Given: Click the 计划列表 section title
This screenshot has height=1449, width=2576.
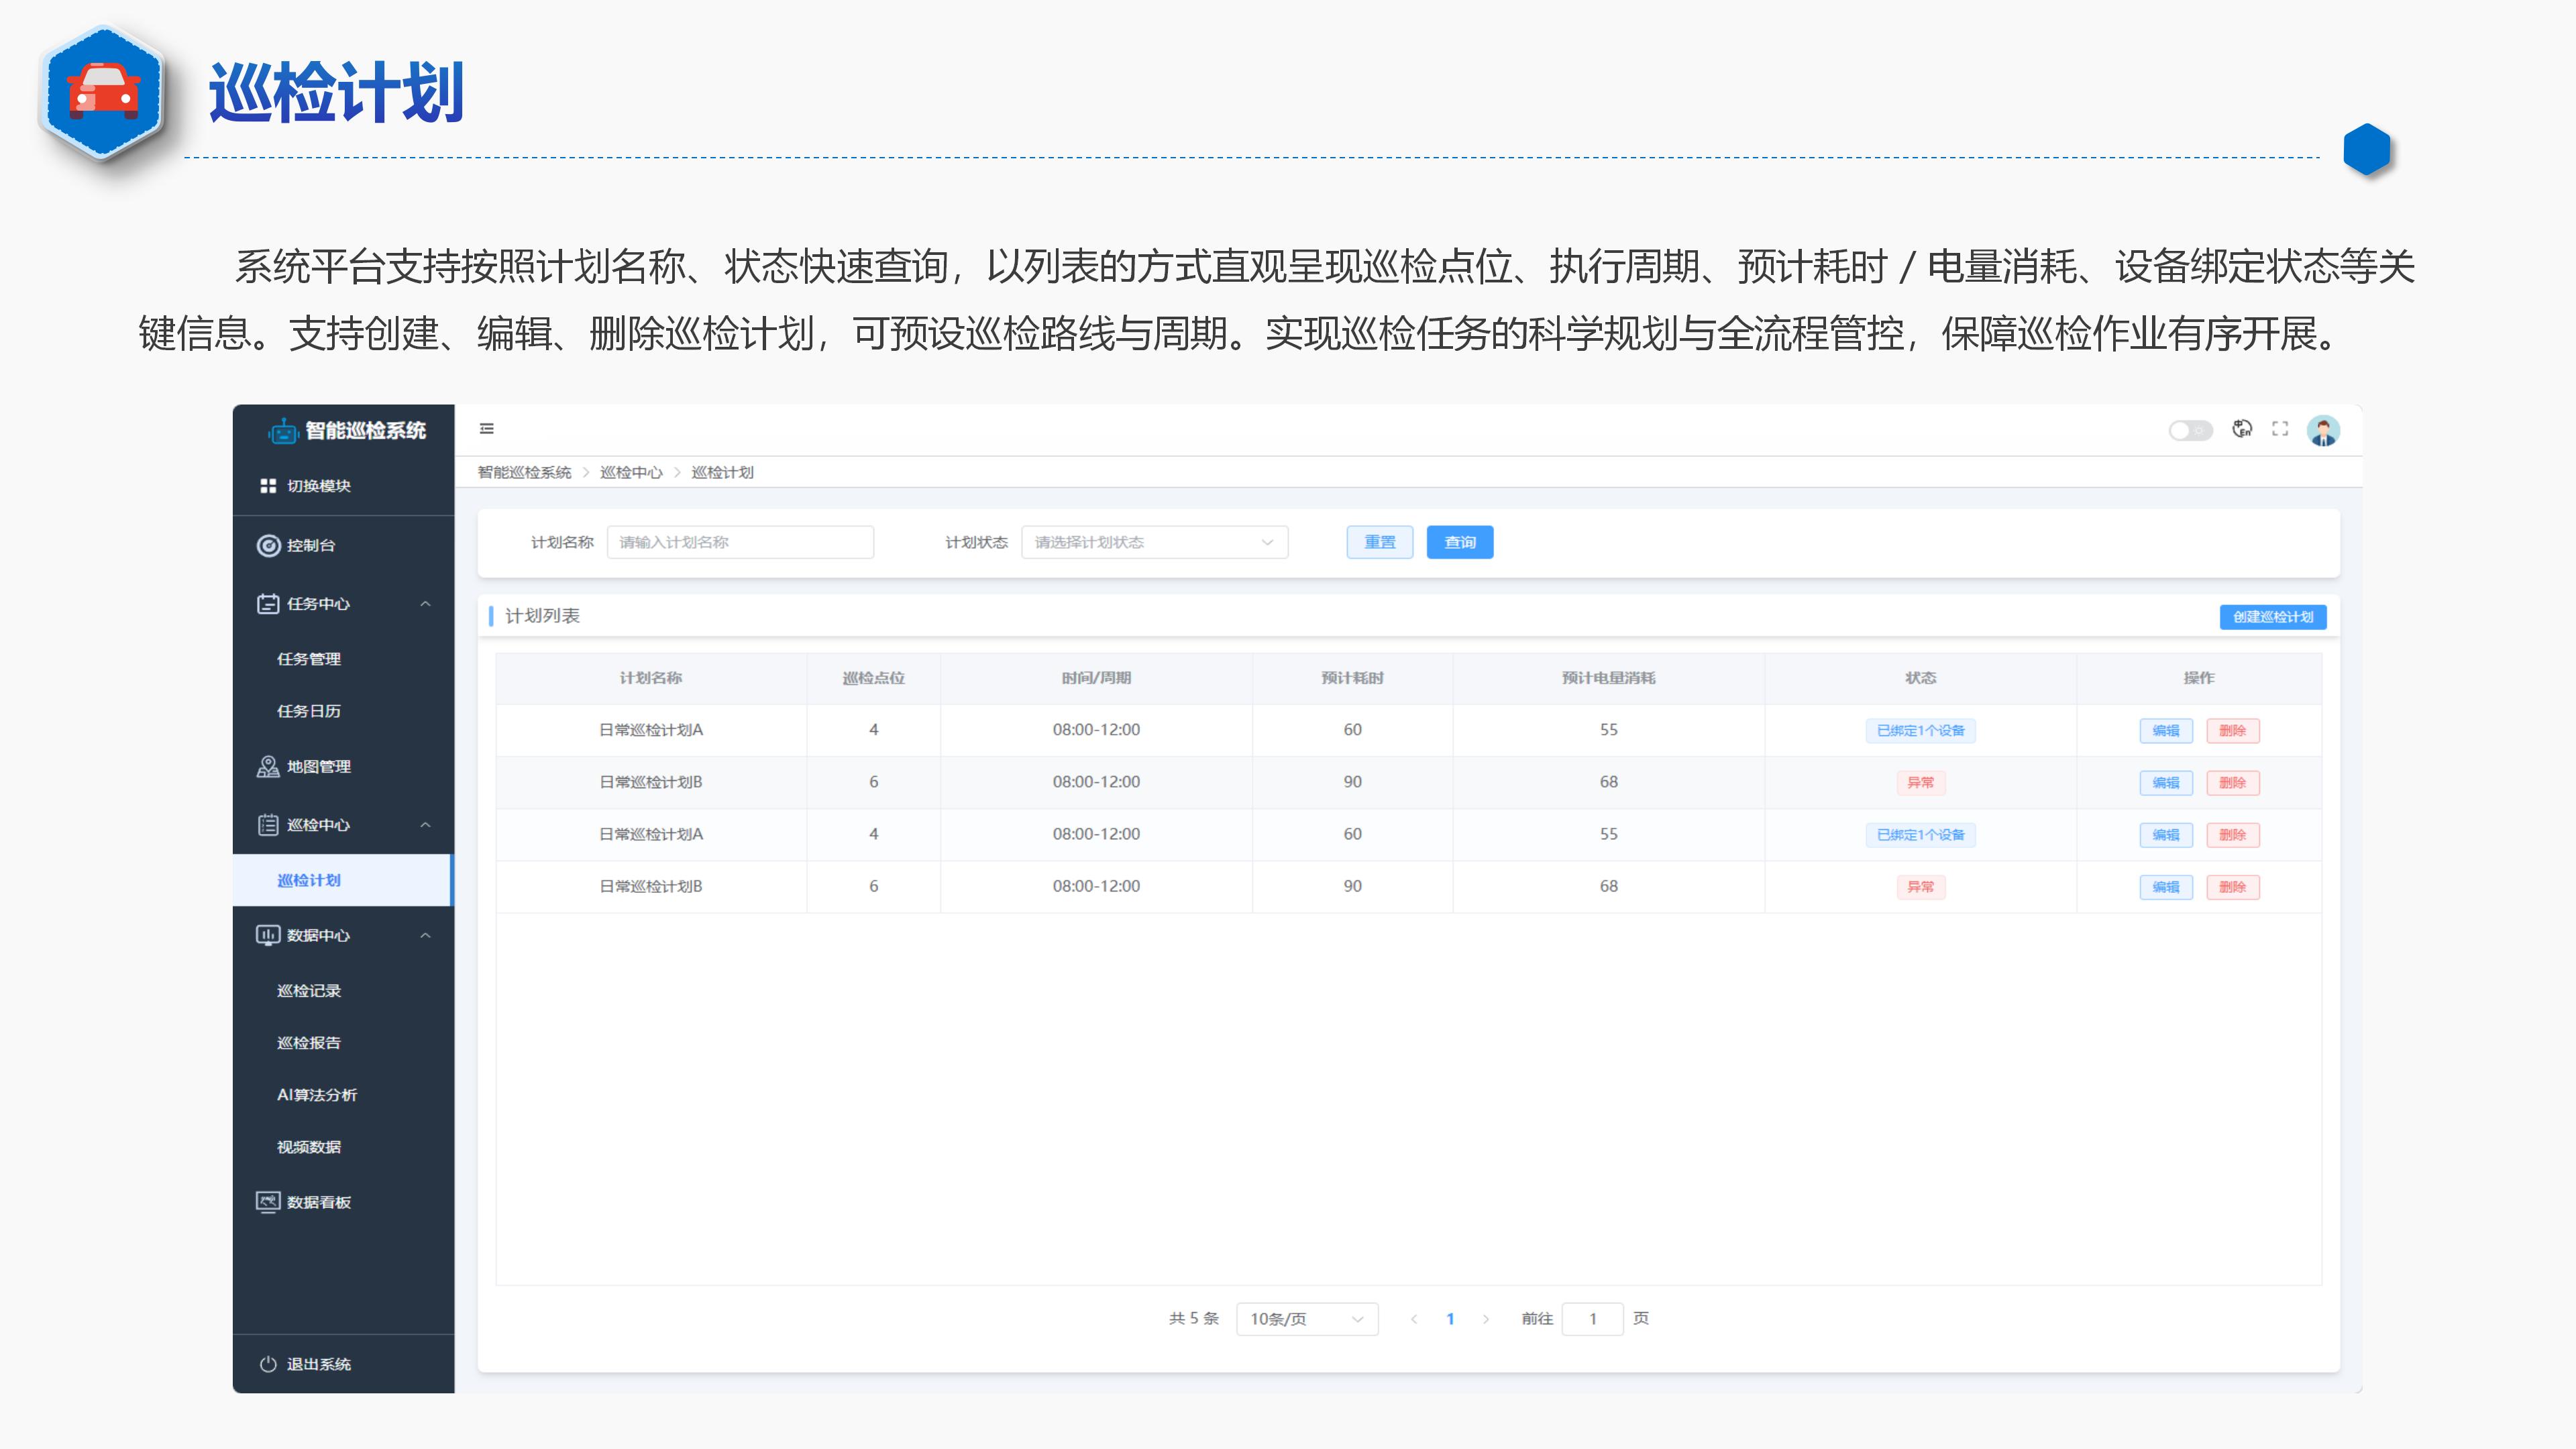Looking at the screenshot, I should 542,616.
